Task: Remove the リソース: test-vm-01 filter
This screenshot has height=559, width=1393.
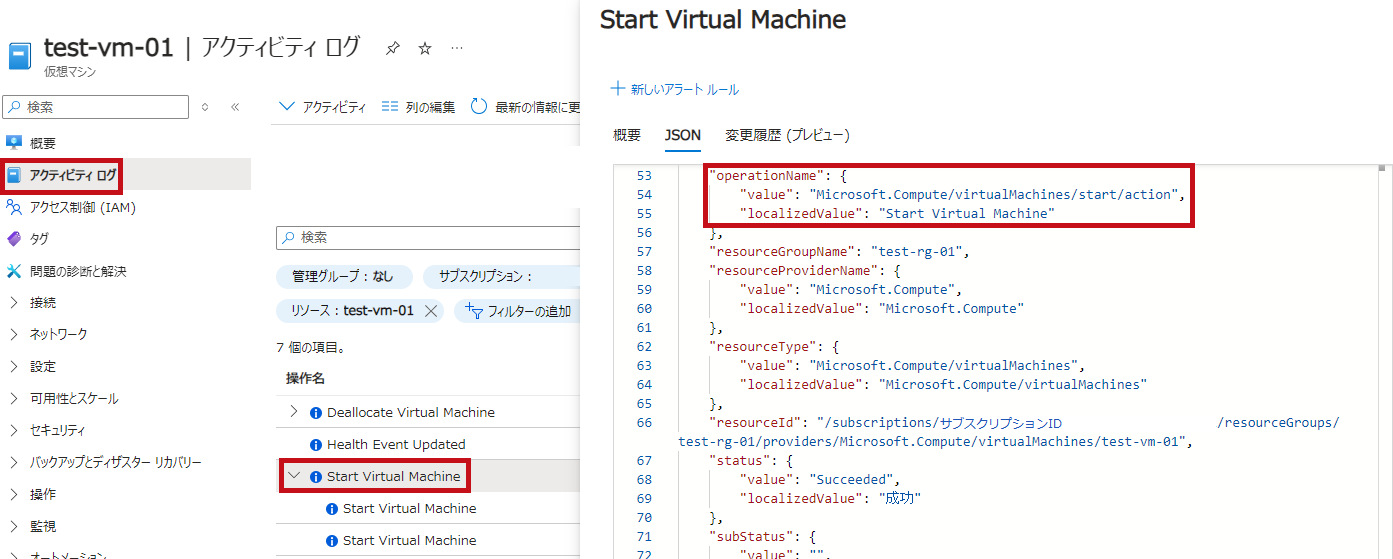Action: click(431, 311)
